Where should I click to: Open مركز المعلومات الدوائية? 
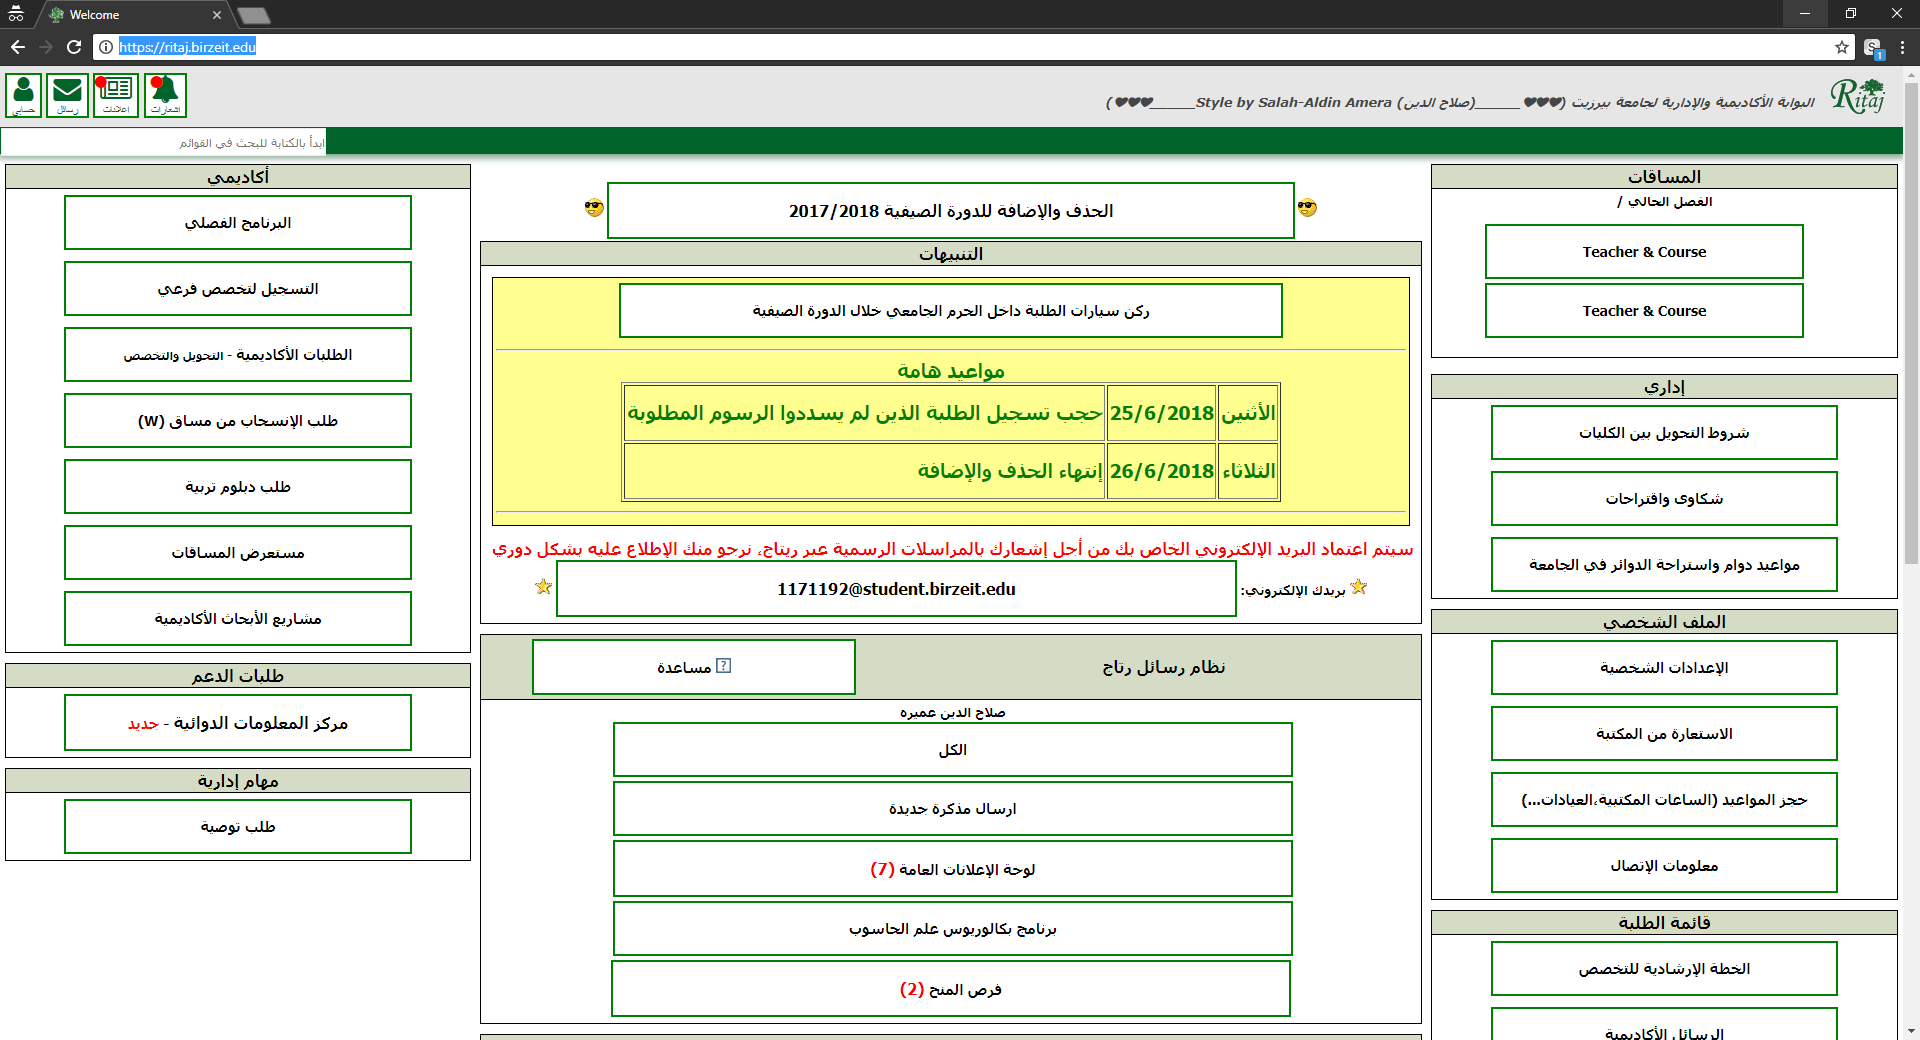pos(238,723)
